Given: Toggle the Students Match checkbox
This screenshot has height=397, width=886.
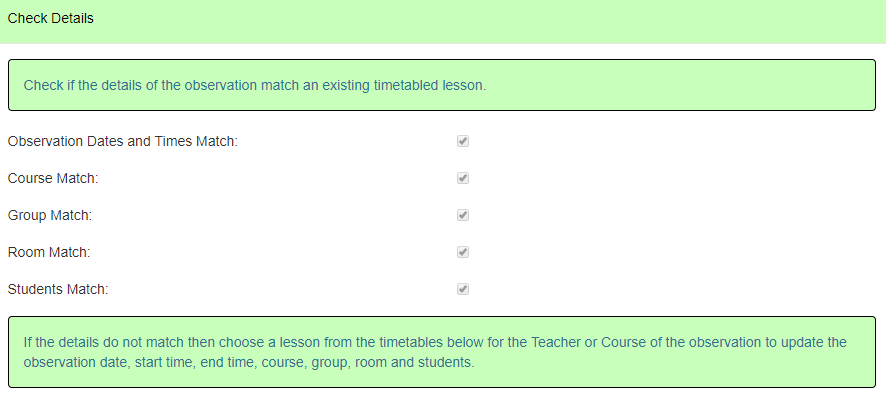Looking at the screenshot, I should click(463, 289).
